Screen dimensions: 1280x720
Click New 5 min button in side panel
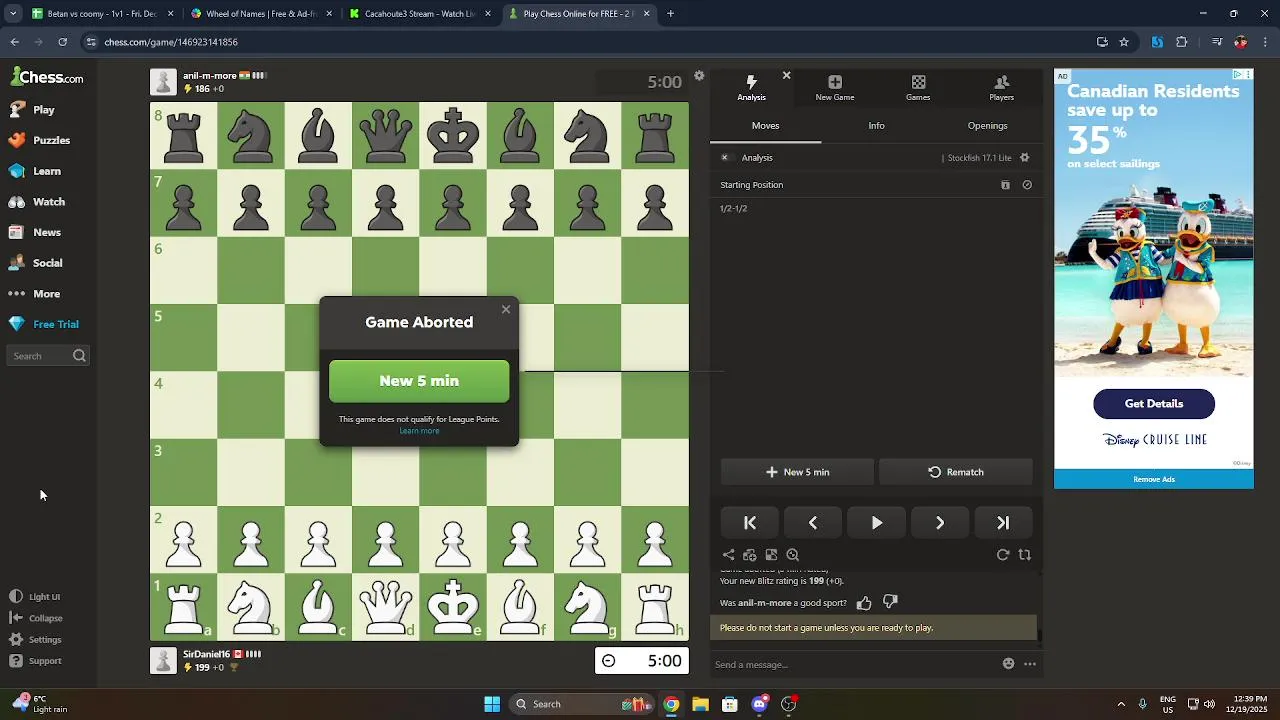tap(797, 472)
